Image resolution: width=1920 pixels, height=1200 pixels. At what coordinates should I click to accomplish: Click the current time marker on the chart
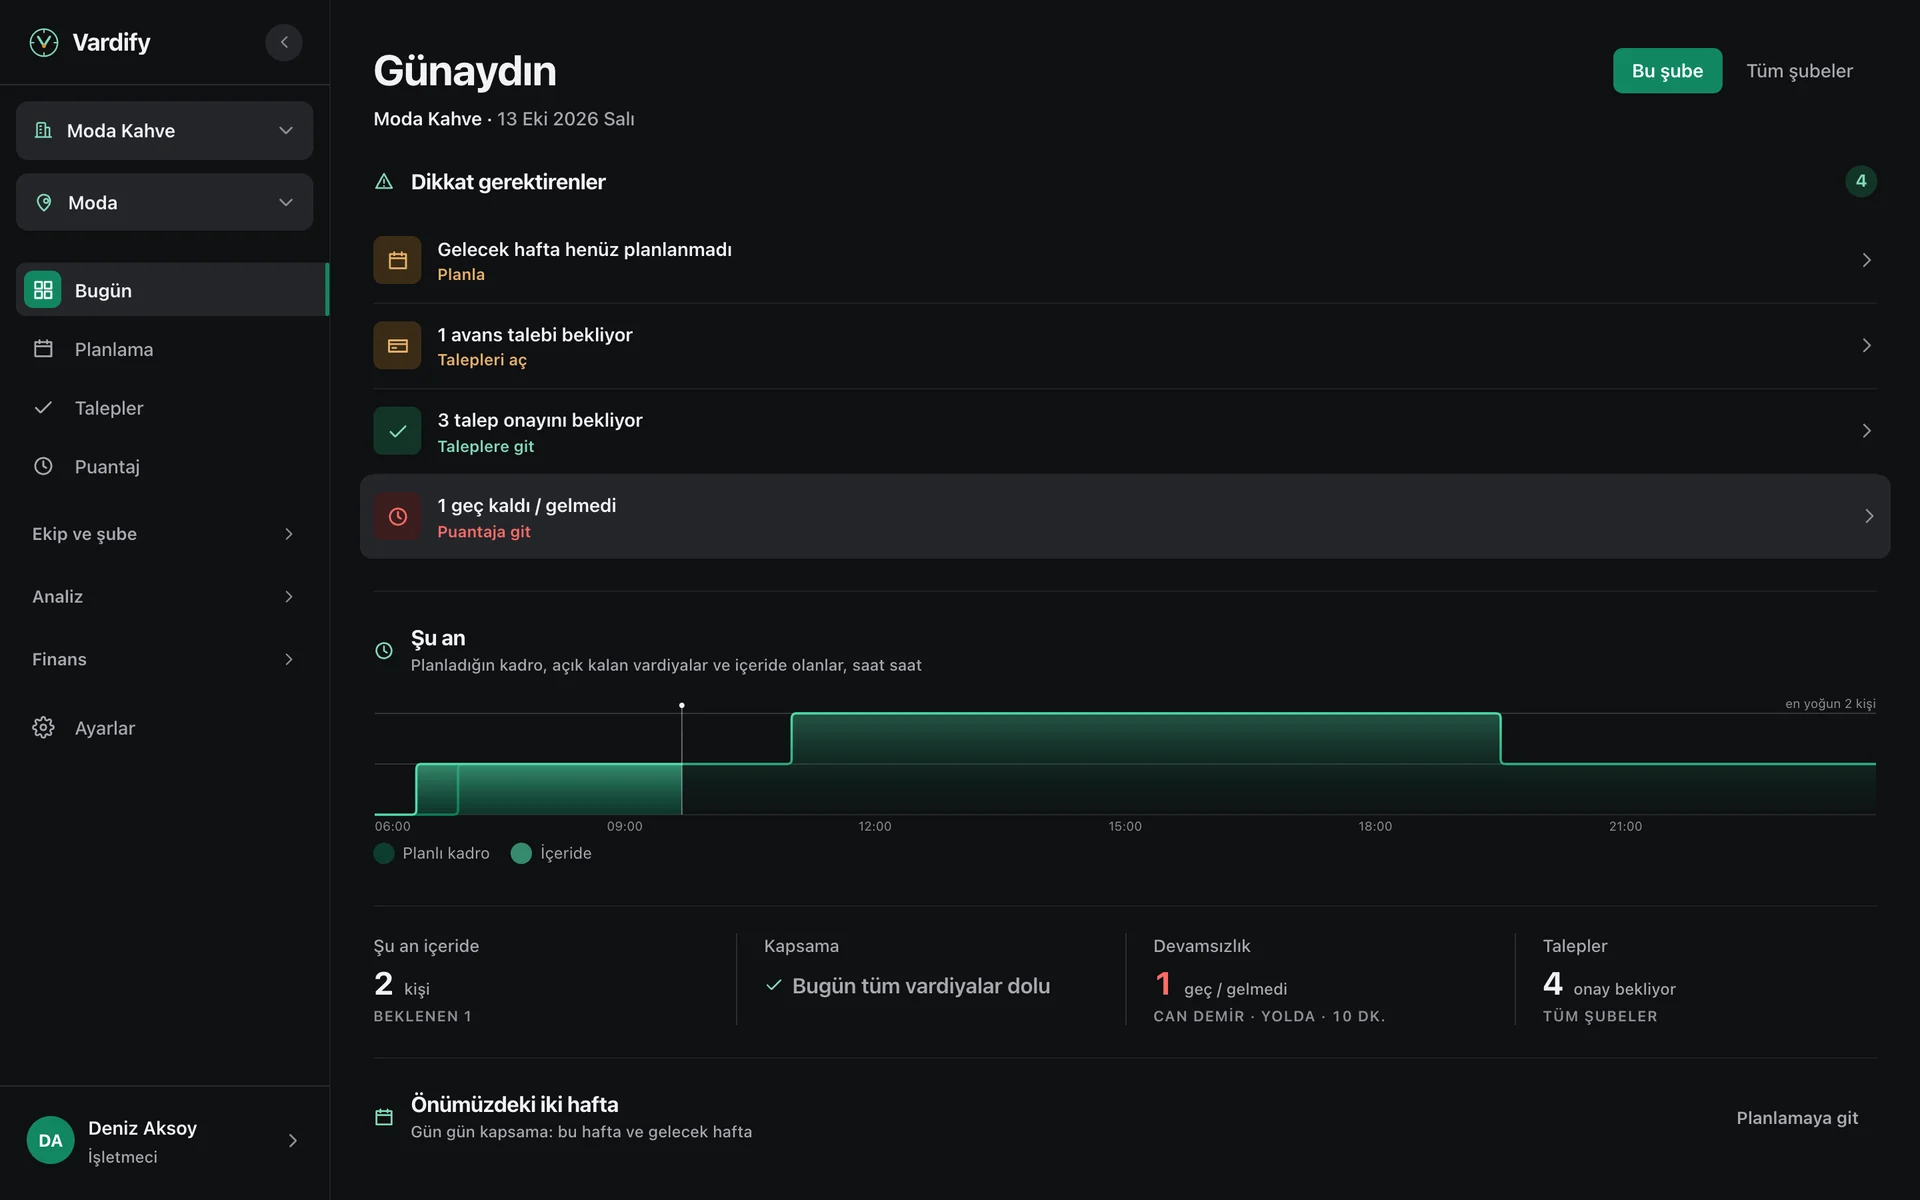coord(682,705)
